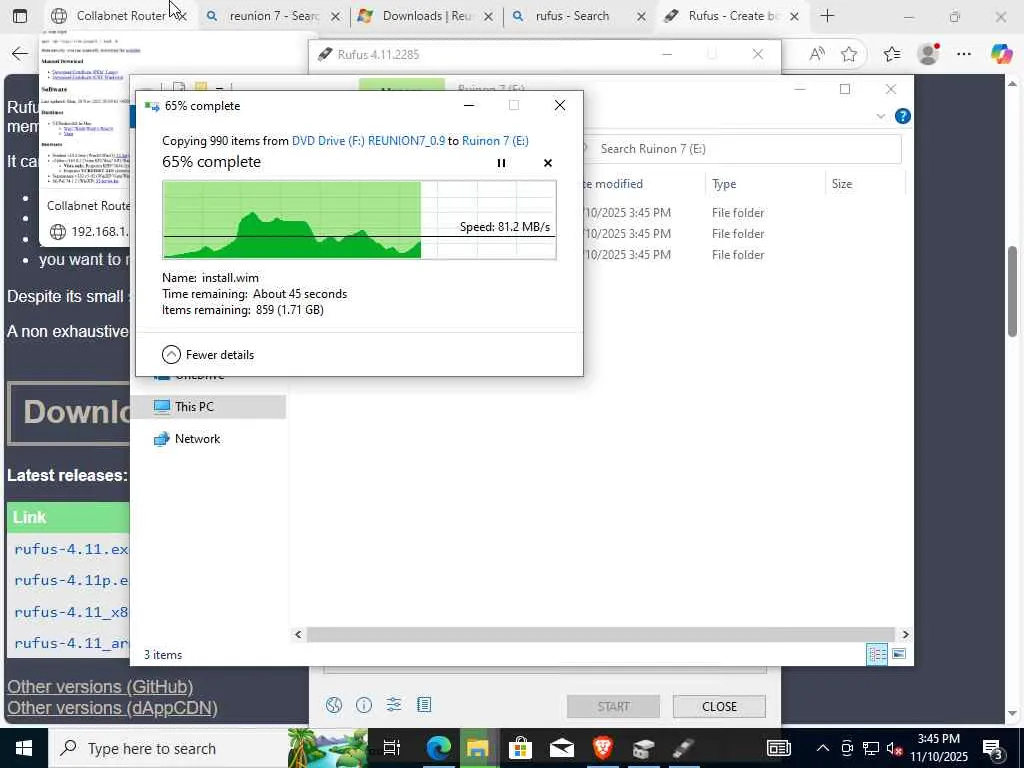
Task: Open the Copilot icon in Edge
Action: (x=1001, y=54)
